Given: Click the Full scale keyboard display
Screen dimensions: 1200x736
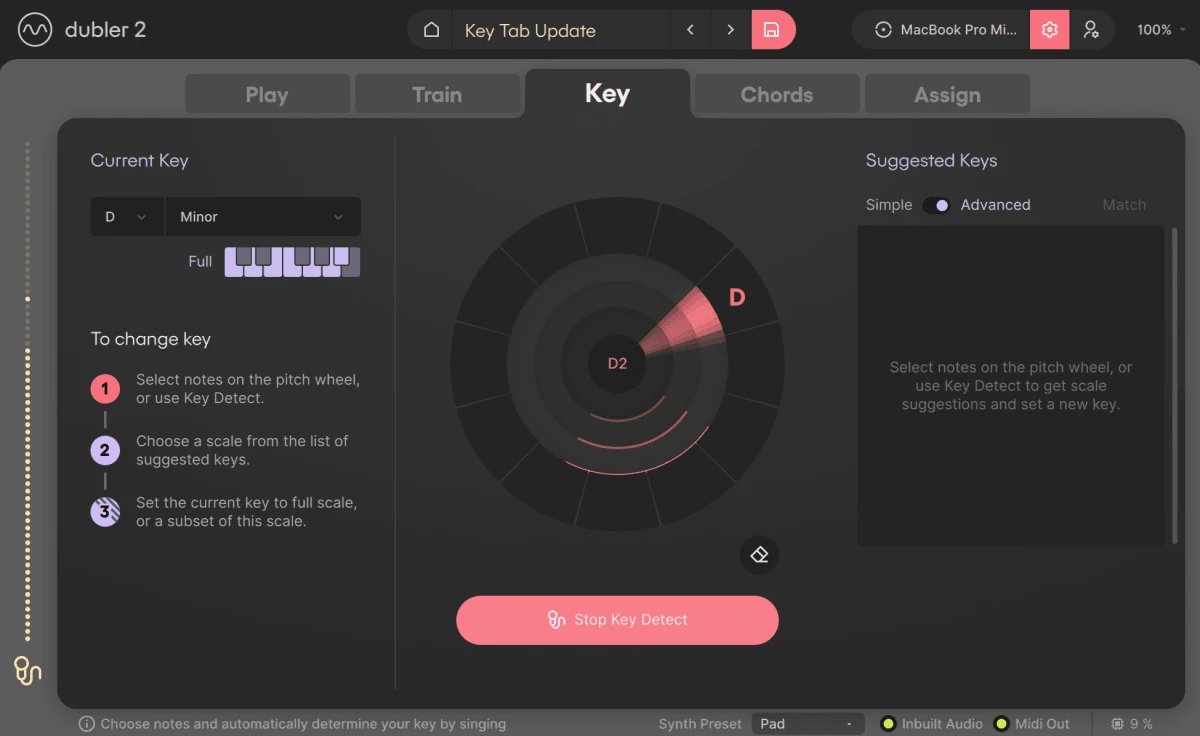Looking at the screenshot, I should (292, 262).
